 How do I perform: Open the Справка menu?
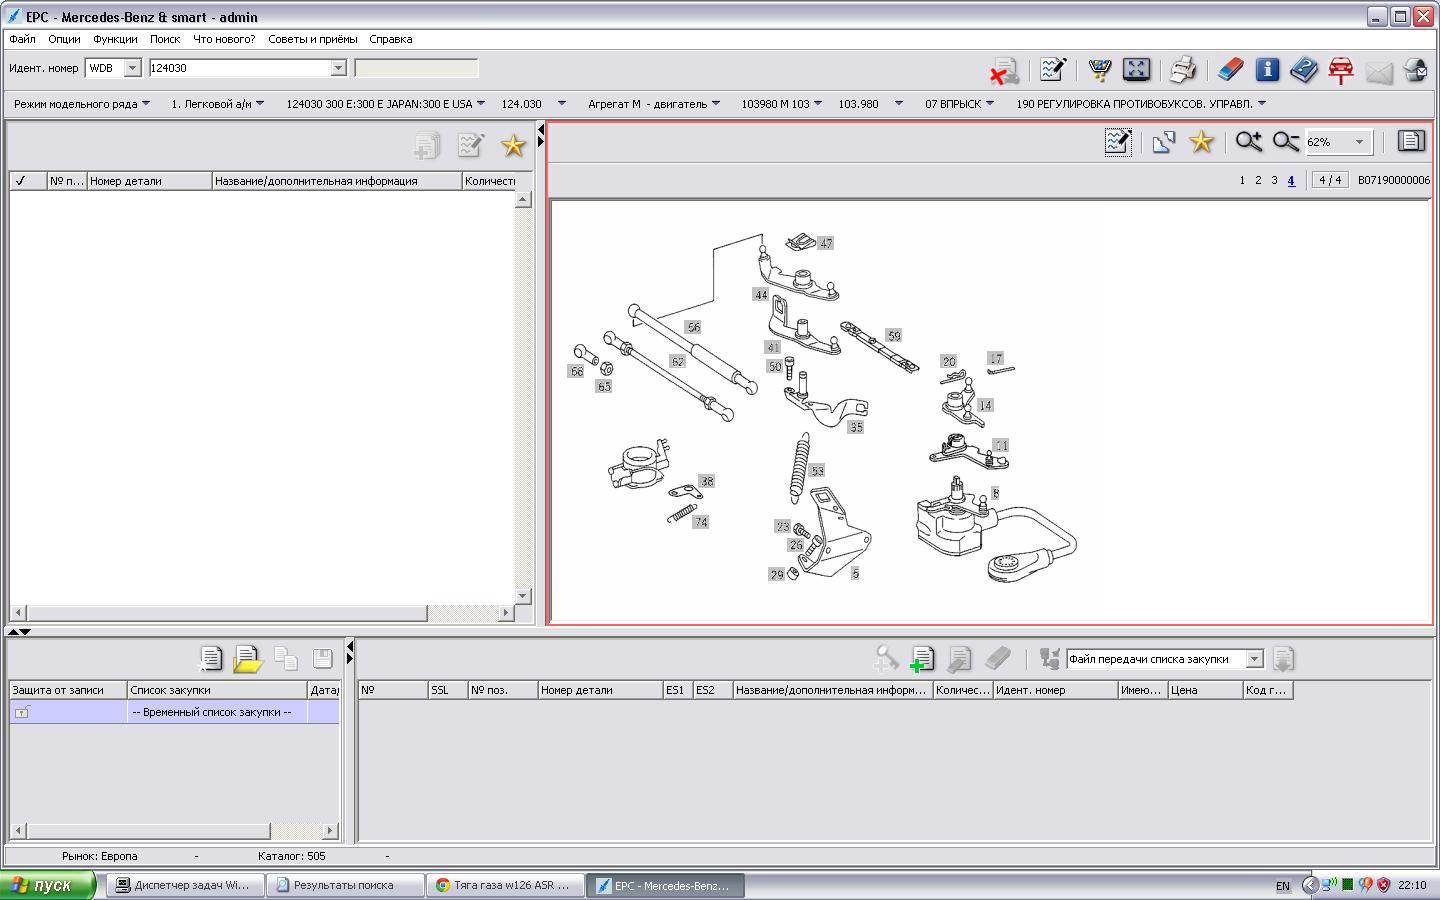390,39
